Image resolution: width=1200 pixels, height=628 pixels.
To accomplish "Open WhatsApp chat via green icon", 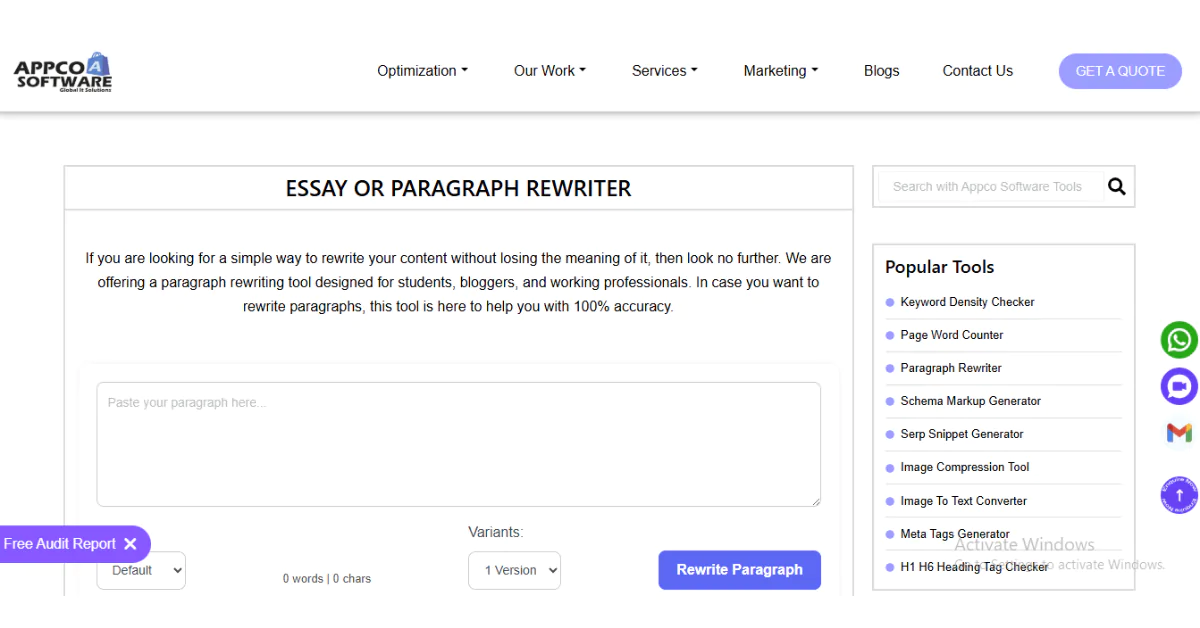I will click(x=1179, y=340).
